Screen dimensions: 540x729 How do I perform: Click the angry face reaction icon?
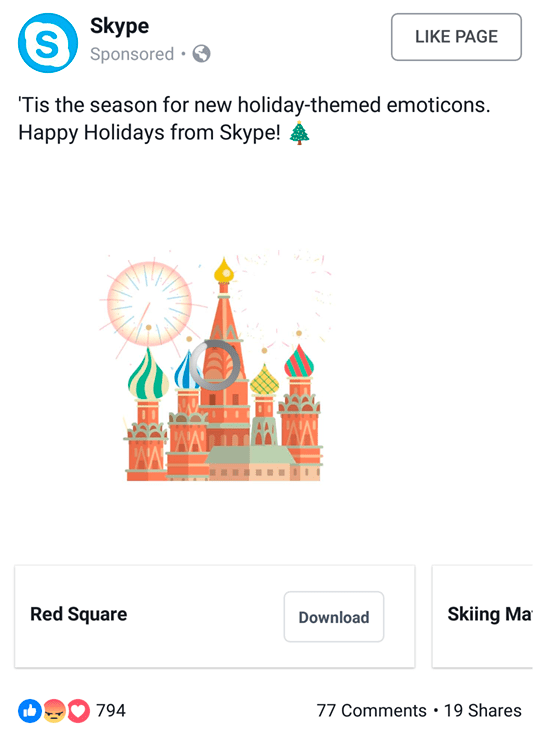click(x=54, y=711)
